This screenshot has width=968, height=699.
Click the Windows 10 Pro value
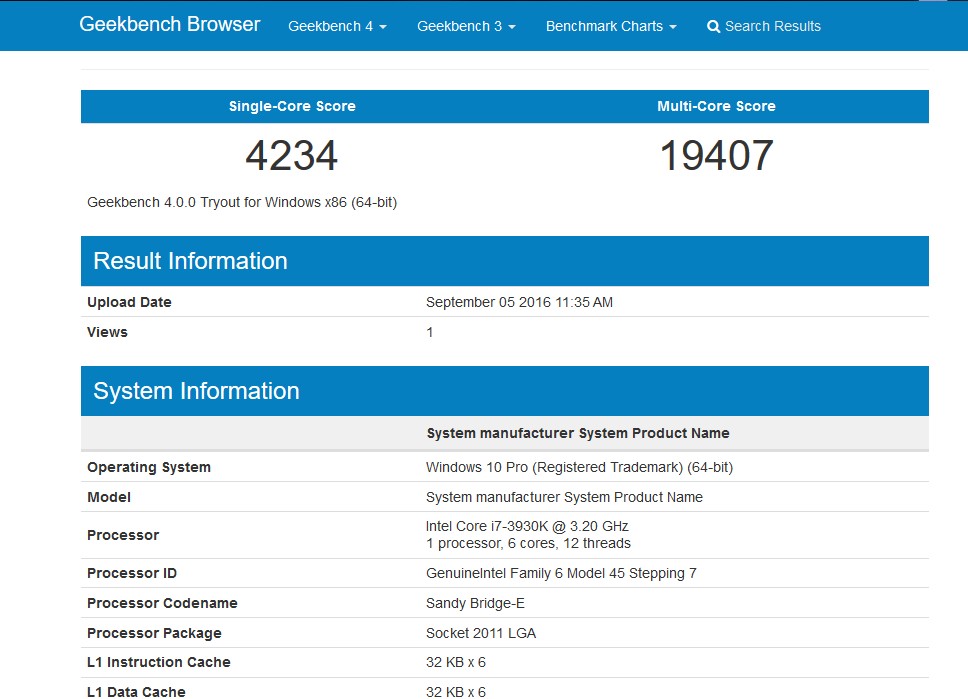[x=579, y=467]
